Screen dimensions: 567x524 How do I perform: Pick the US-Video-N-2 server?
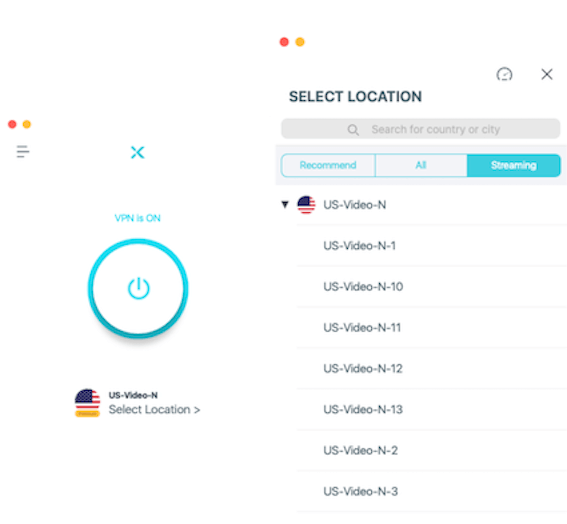[x=431, y=450]
